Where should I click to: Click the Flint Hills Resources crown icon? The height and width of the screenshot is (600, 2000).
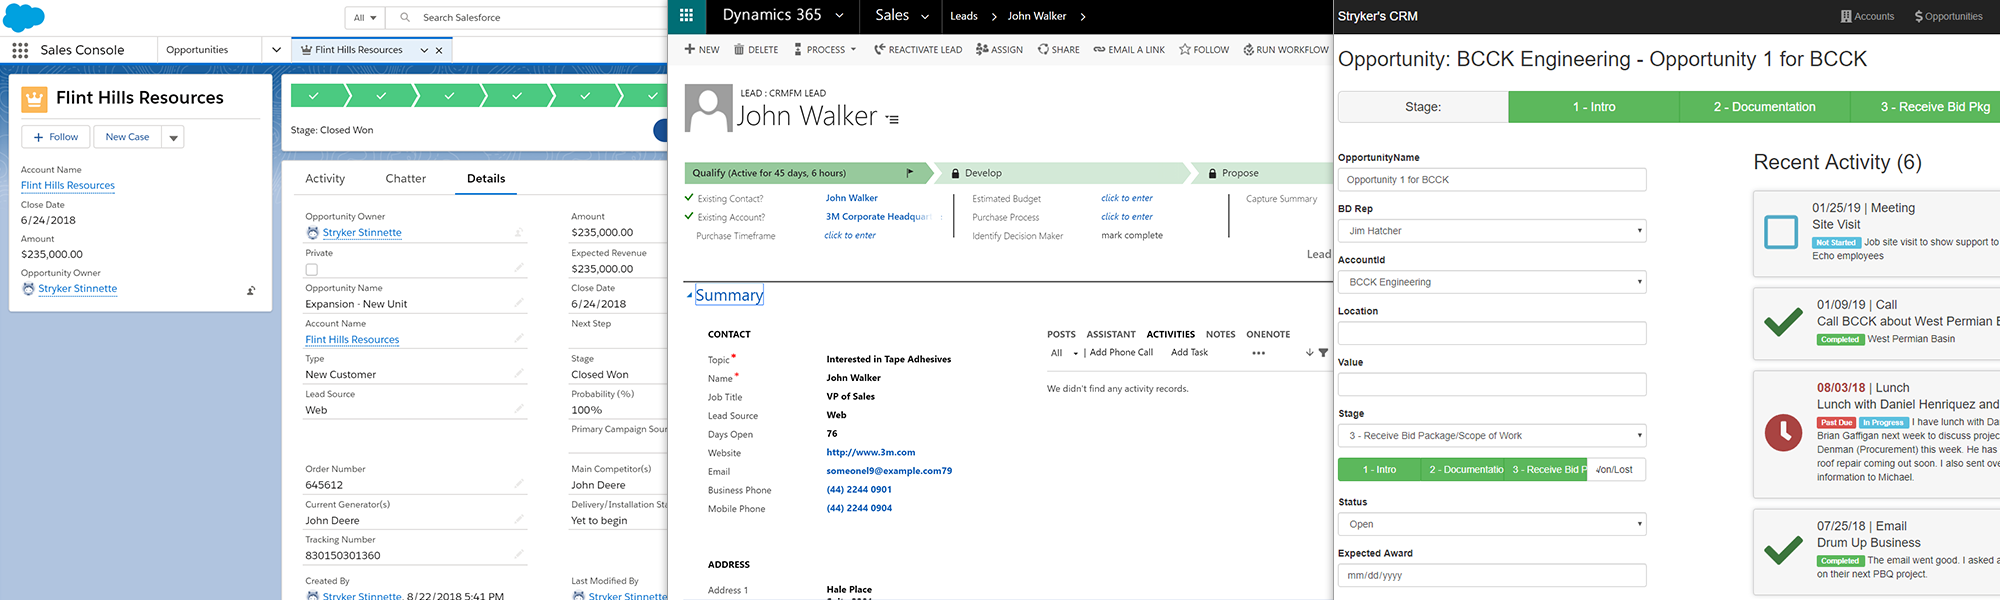pyautogui.click(x=34, y=98)
